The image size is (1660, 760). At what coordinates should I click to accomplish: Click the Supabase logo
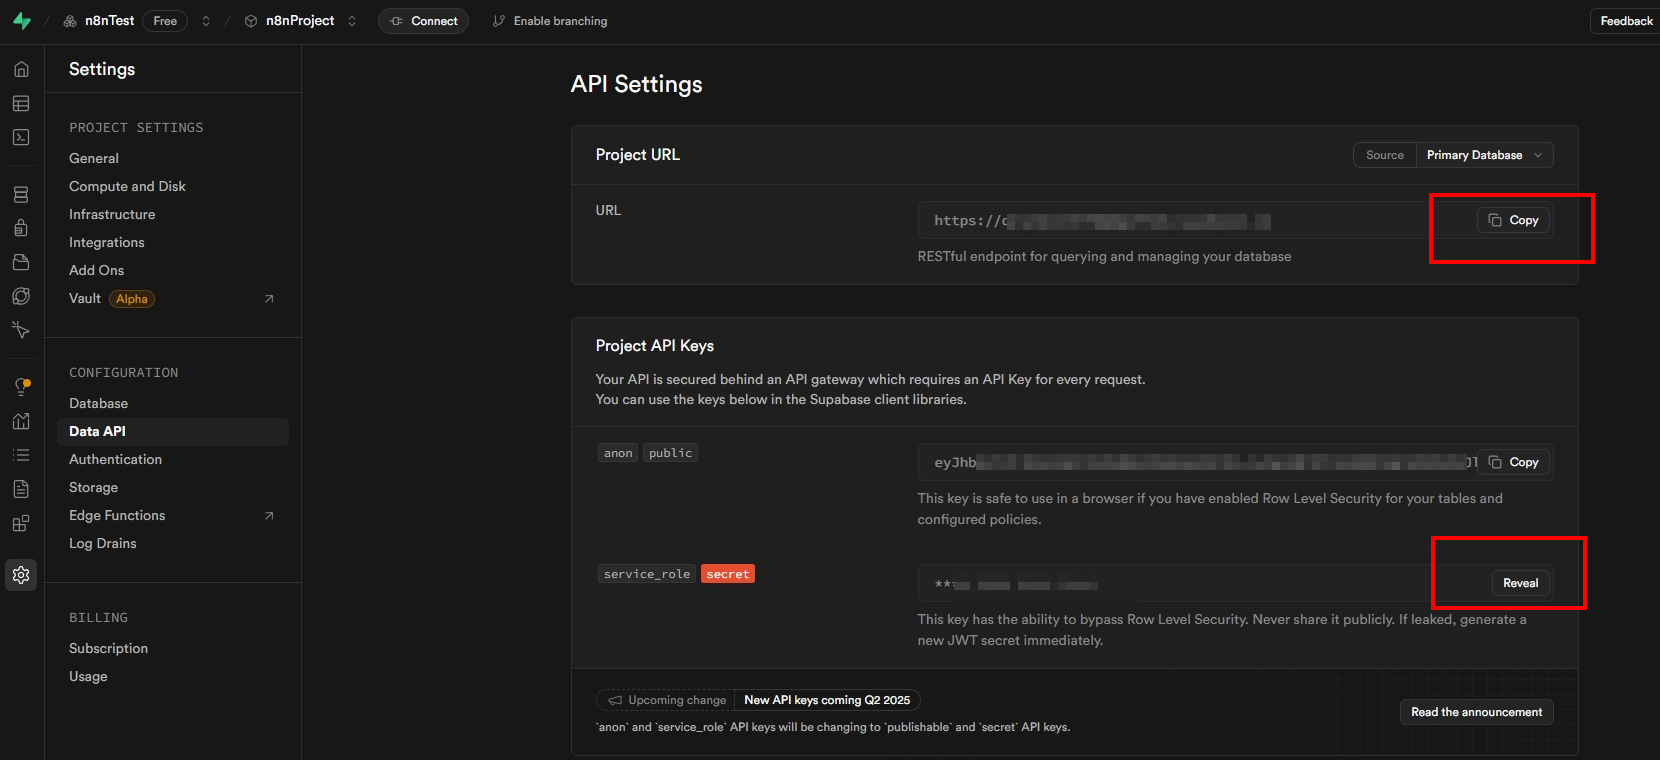coord(22,21)
